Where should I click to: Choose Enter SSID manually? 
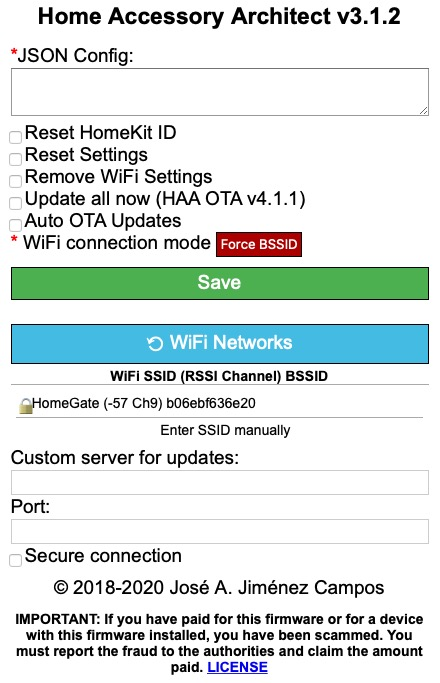tap(225, 430)
